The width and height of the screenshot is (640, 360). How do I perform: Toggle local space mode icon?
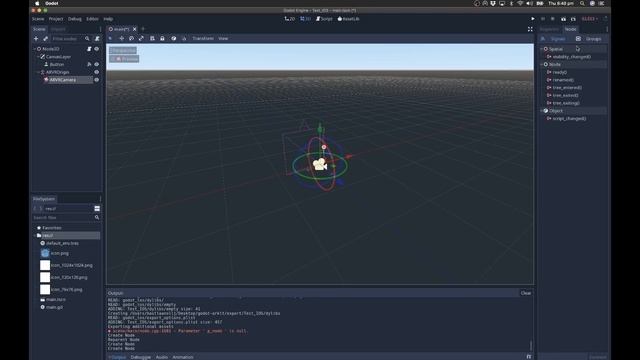(174, 38)
